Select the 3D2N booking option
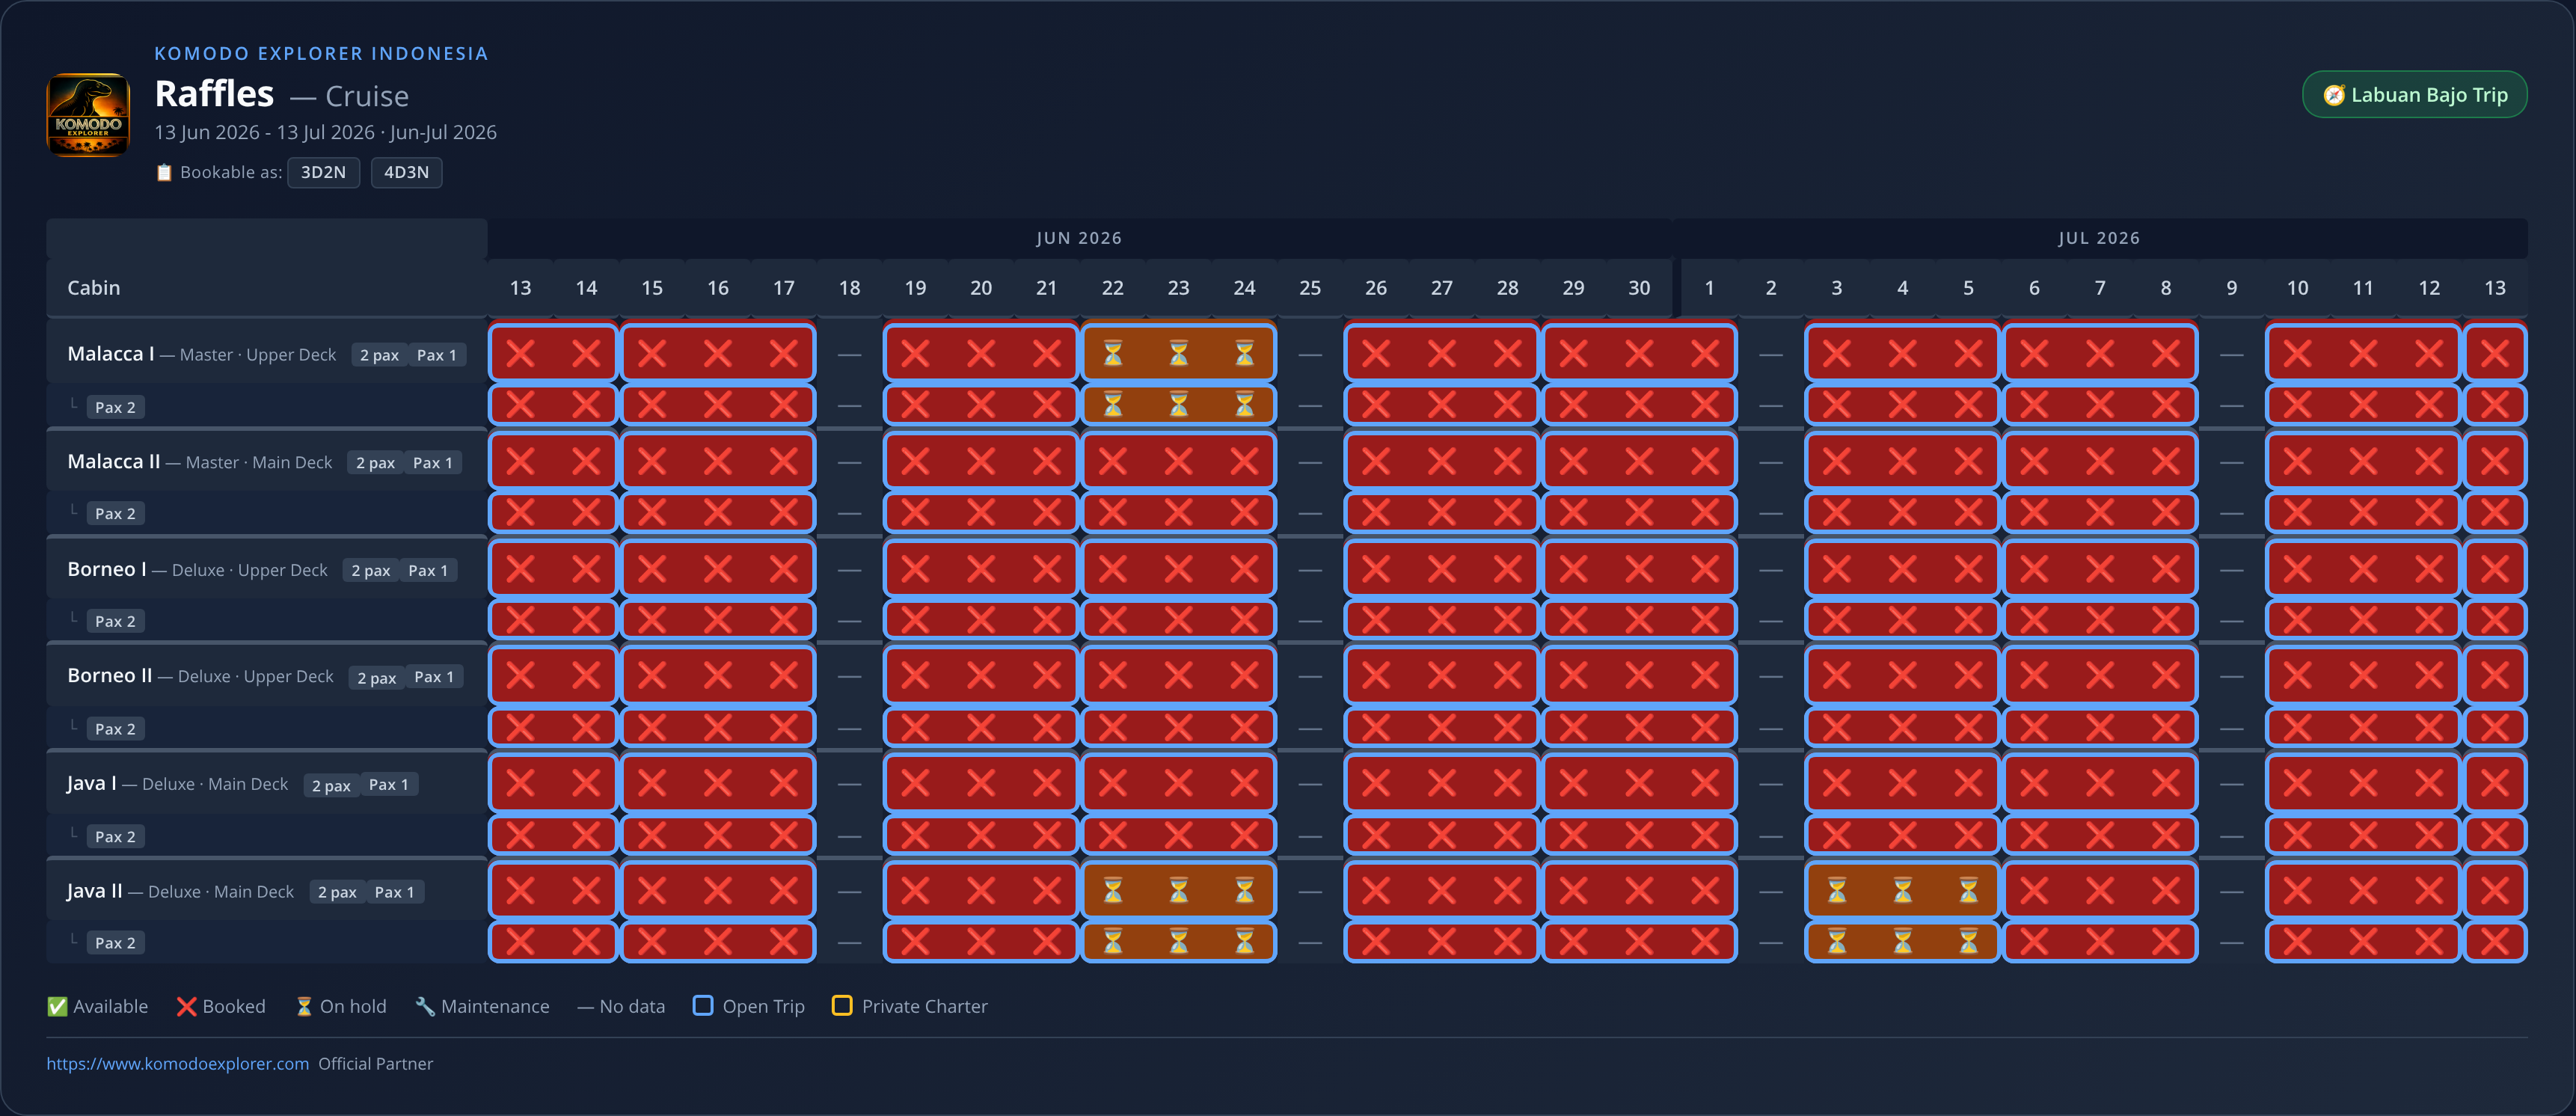Image resolution: width=2576 pixels, height=1116 pixels. 323,172
